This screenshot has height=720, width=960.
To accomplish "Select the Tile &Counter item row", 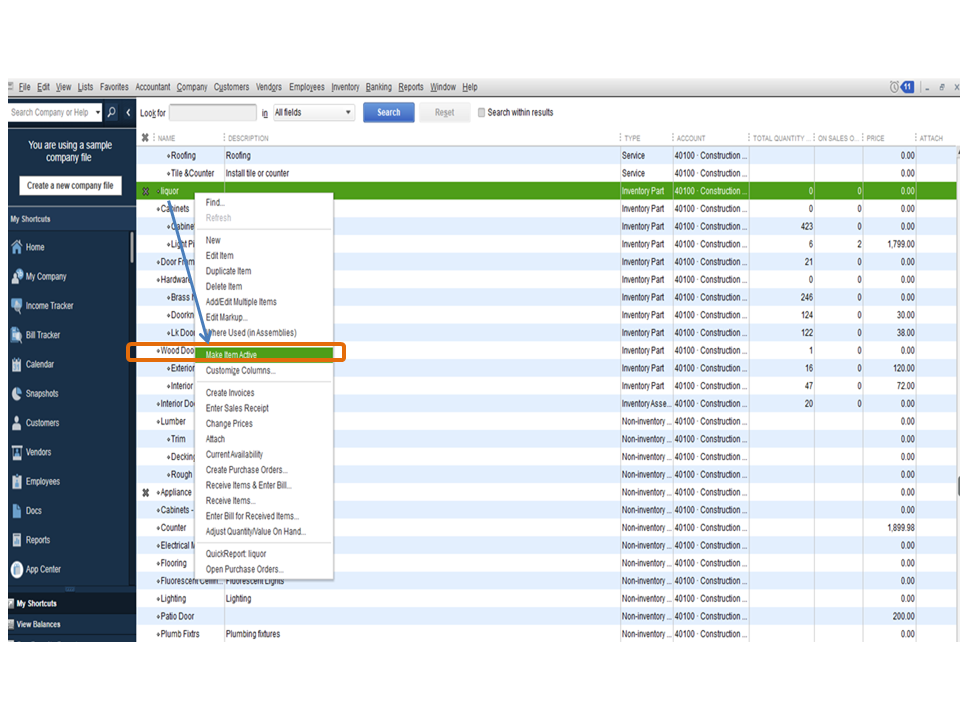I will pyautogui.click(x=546, y=173).
